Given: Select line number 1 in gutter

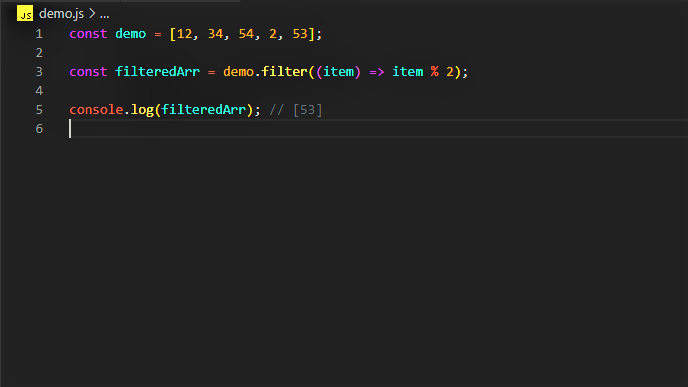Looking at the screenshot, I should pyautogui.click(x=39, y=34).
